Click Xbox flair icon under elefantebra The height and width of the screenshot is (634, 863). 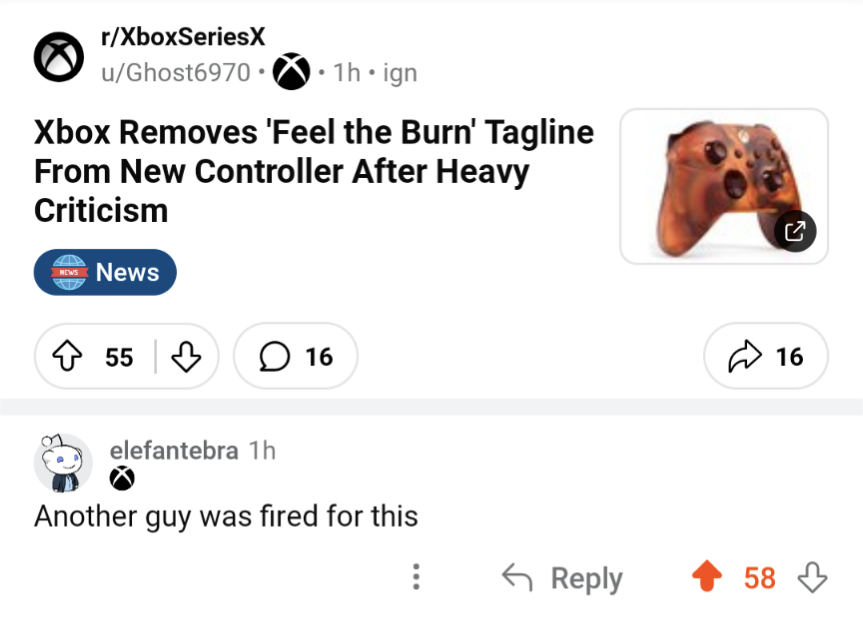point(122,480)
